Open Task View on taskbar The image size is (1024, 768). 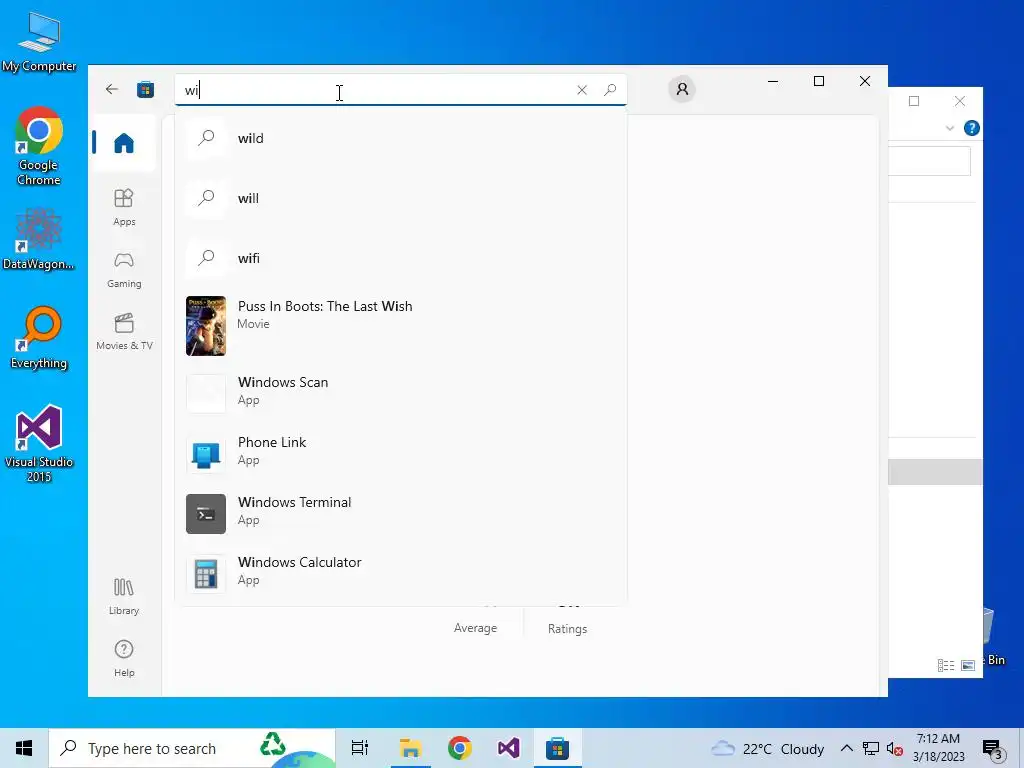(x=360, y=748)
